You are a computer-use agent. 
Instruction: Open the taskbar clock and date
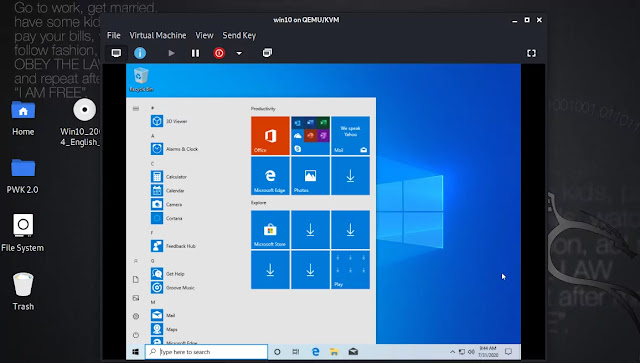pos(488,352)
